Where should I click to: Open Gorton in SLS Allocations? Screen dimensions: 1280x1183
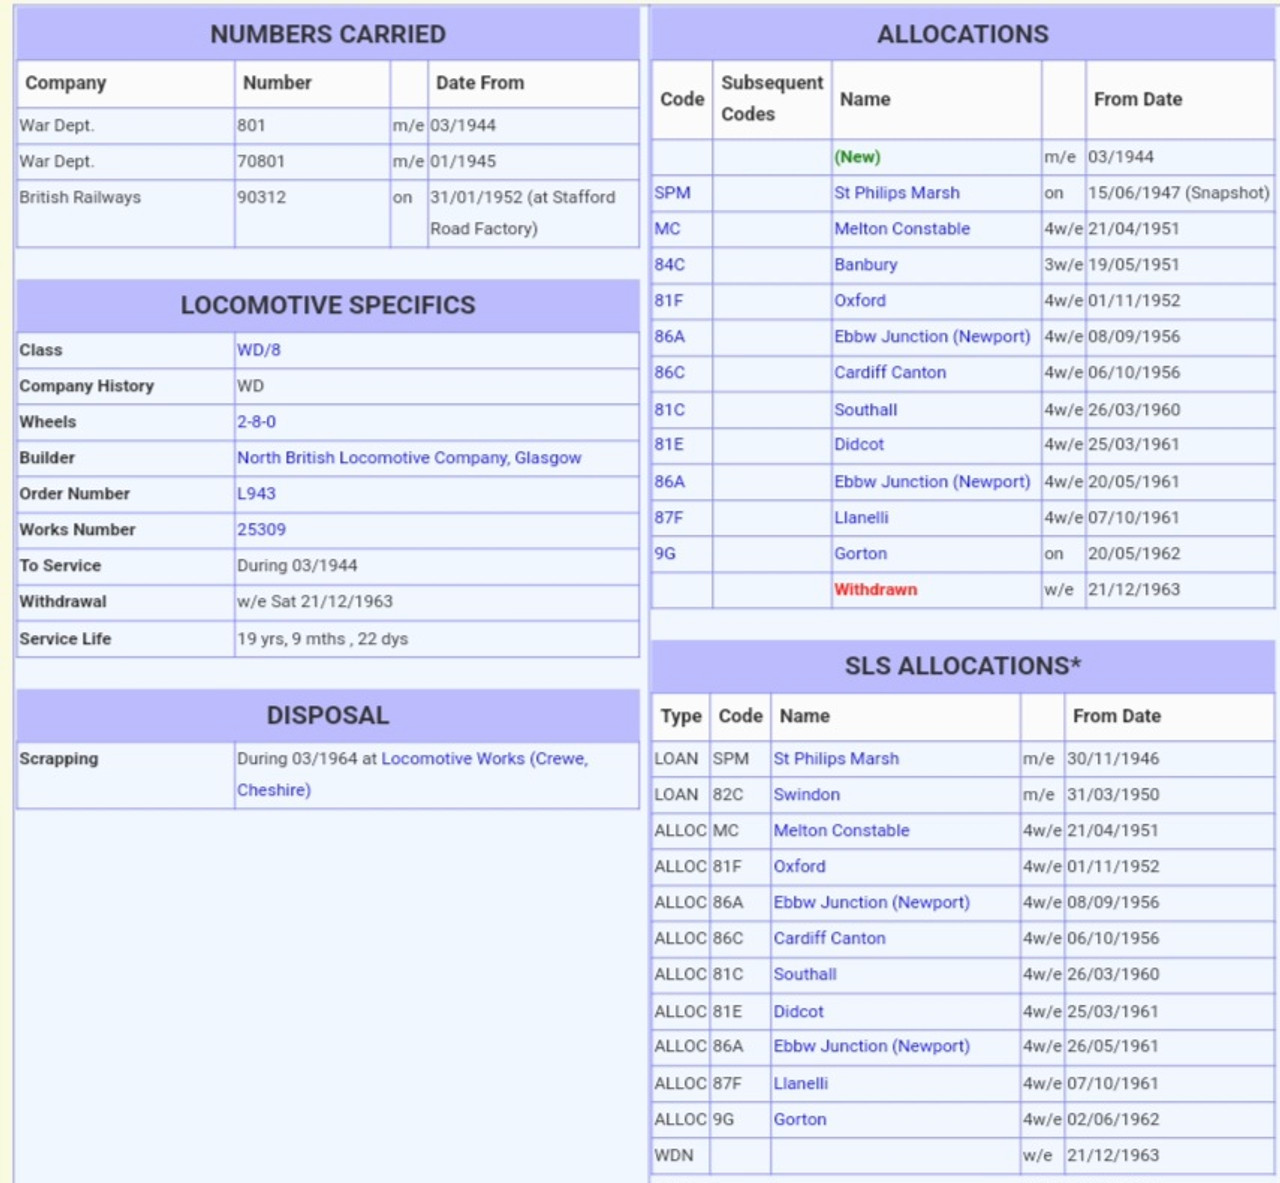(x=799, y=1120)
